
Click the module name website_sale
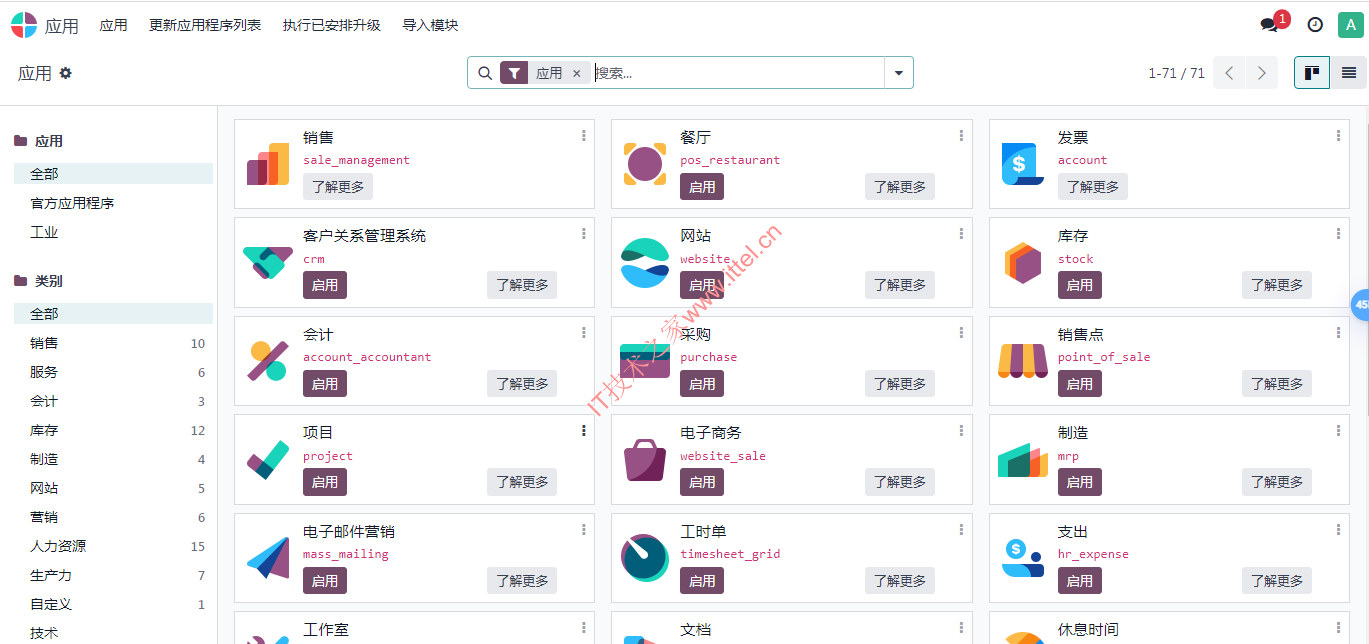(723, 456)
